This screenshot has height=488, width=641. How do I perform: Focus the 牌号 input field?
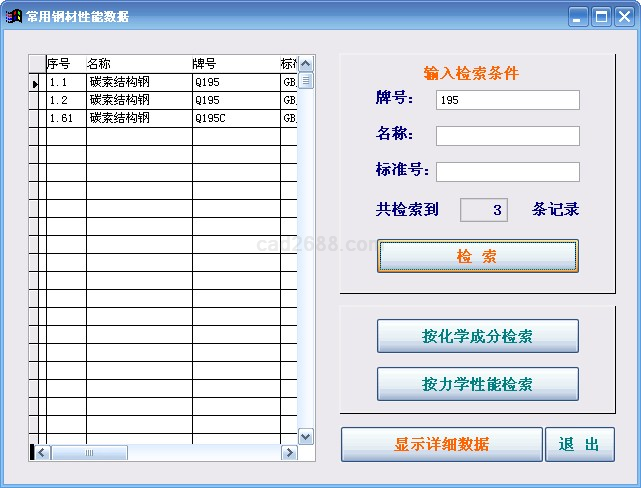point(507,100)
